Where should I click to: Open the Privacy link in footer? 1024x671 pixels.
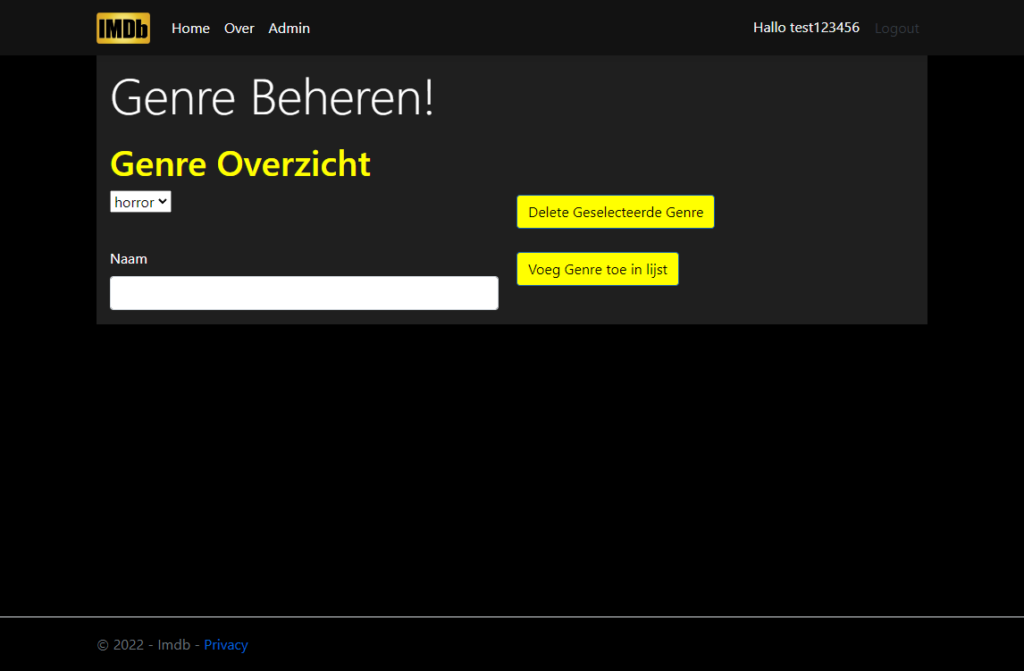click(x=226, y=645)
